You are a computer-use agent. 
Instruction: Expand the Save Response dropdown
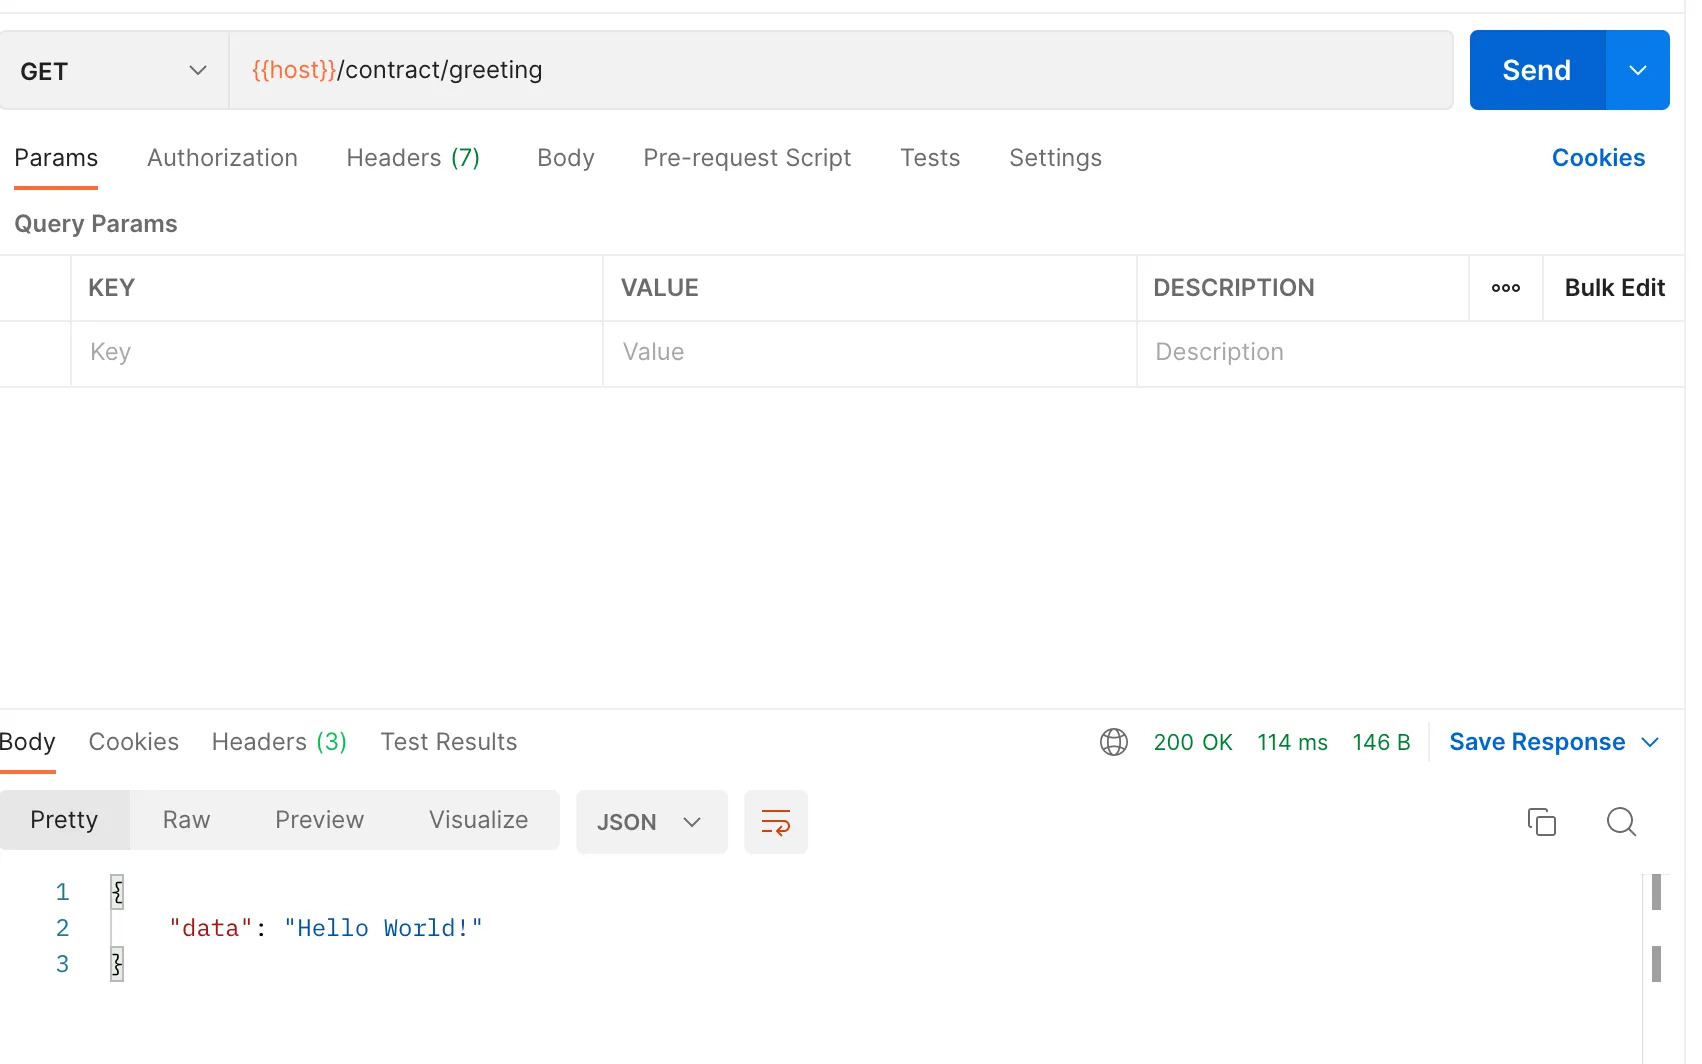pos(1650,742)
